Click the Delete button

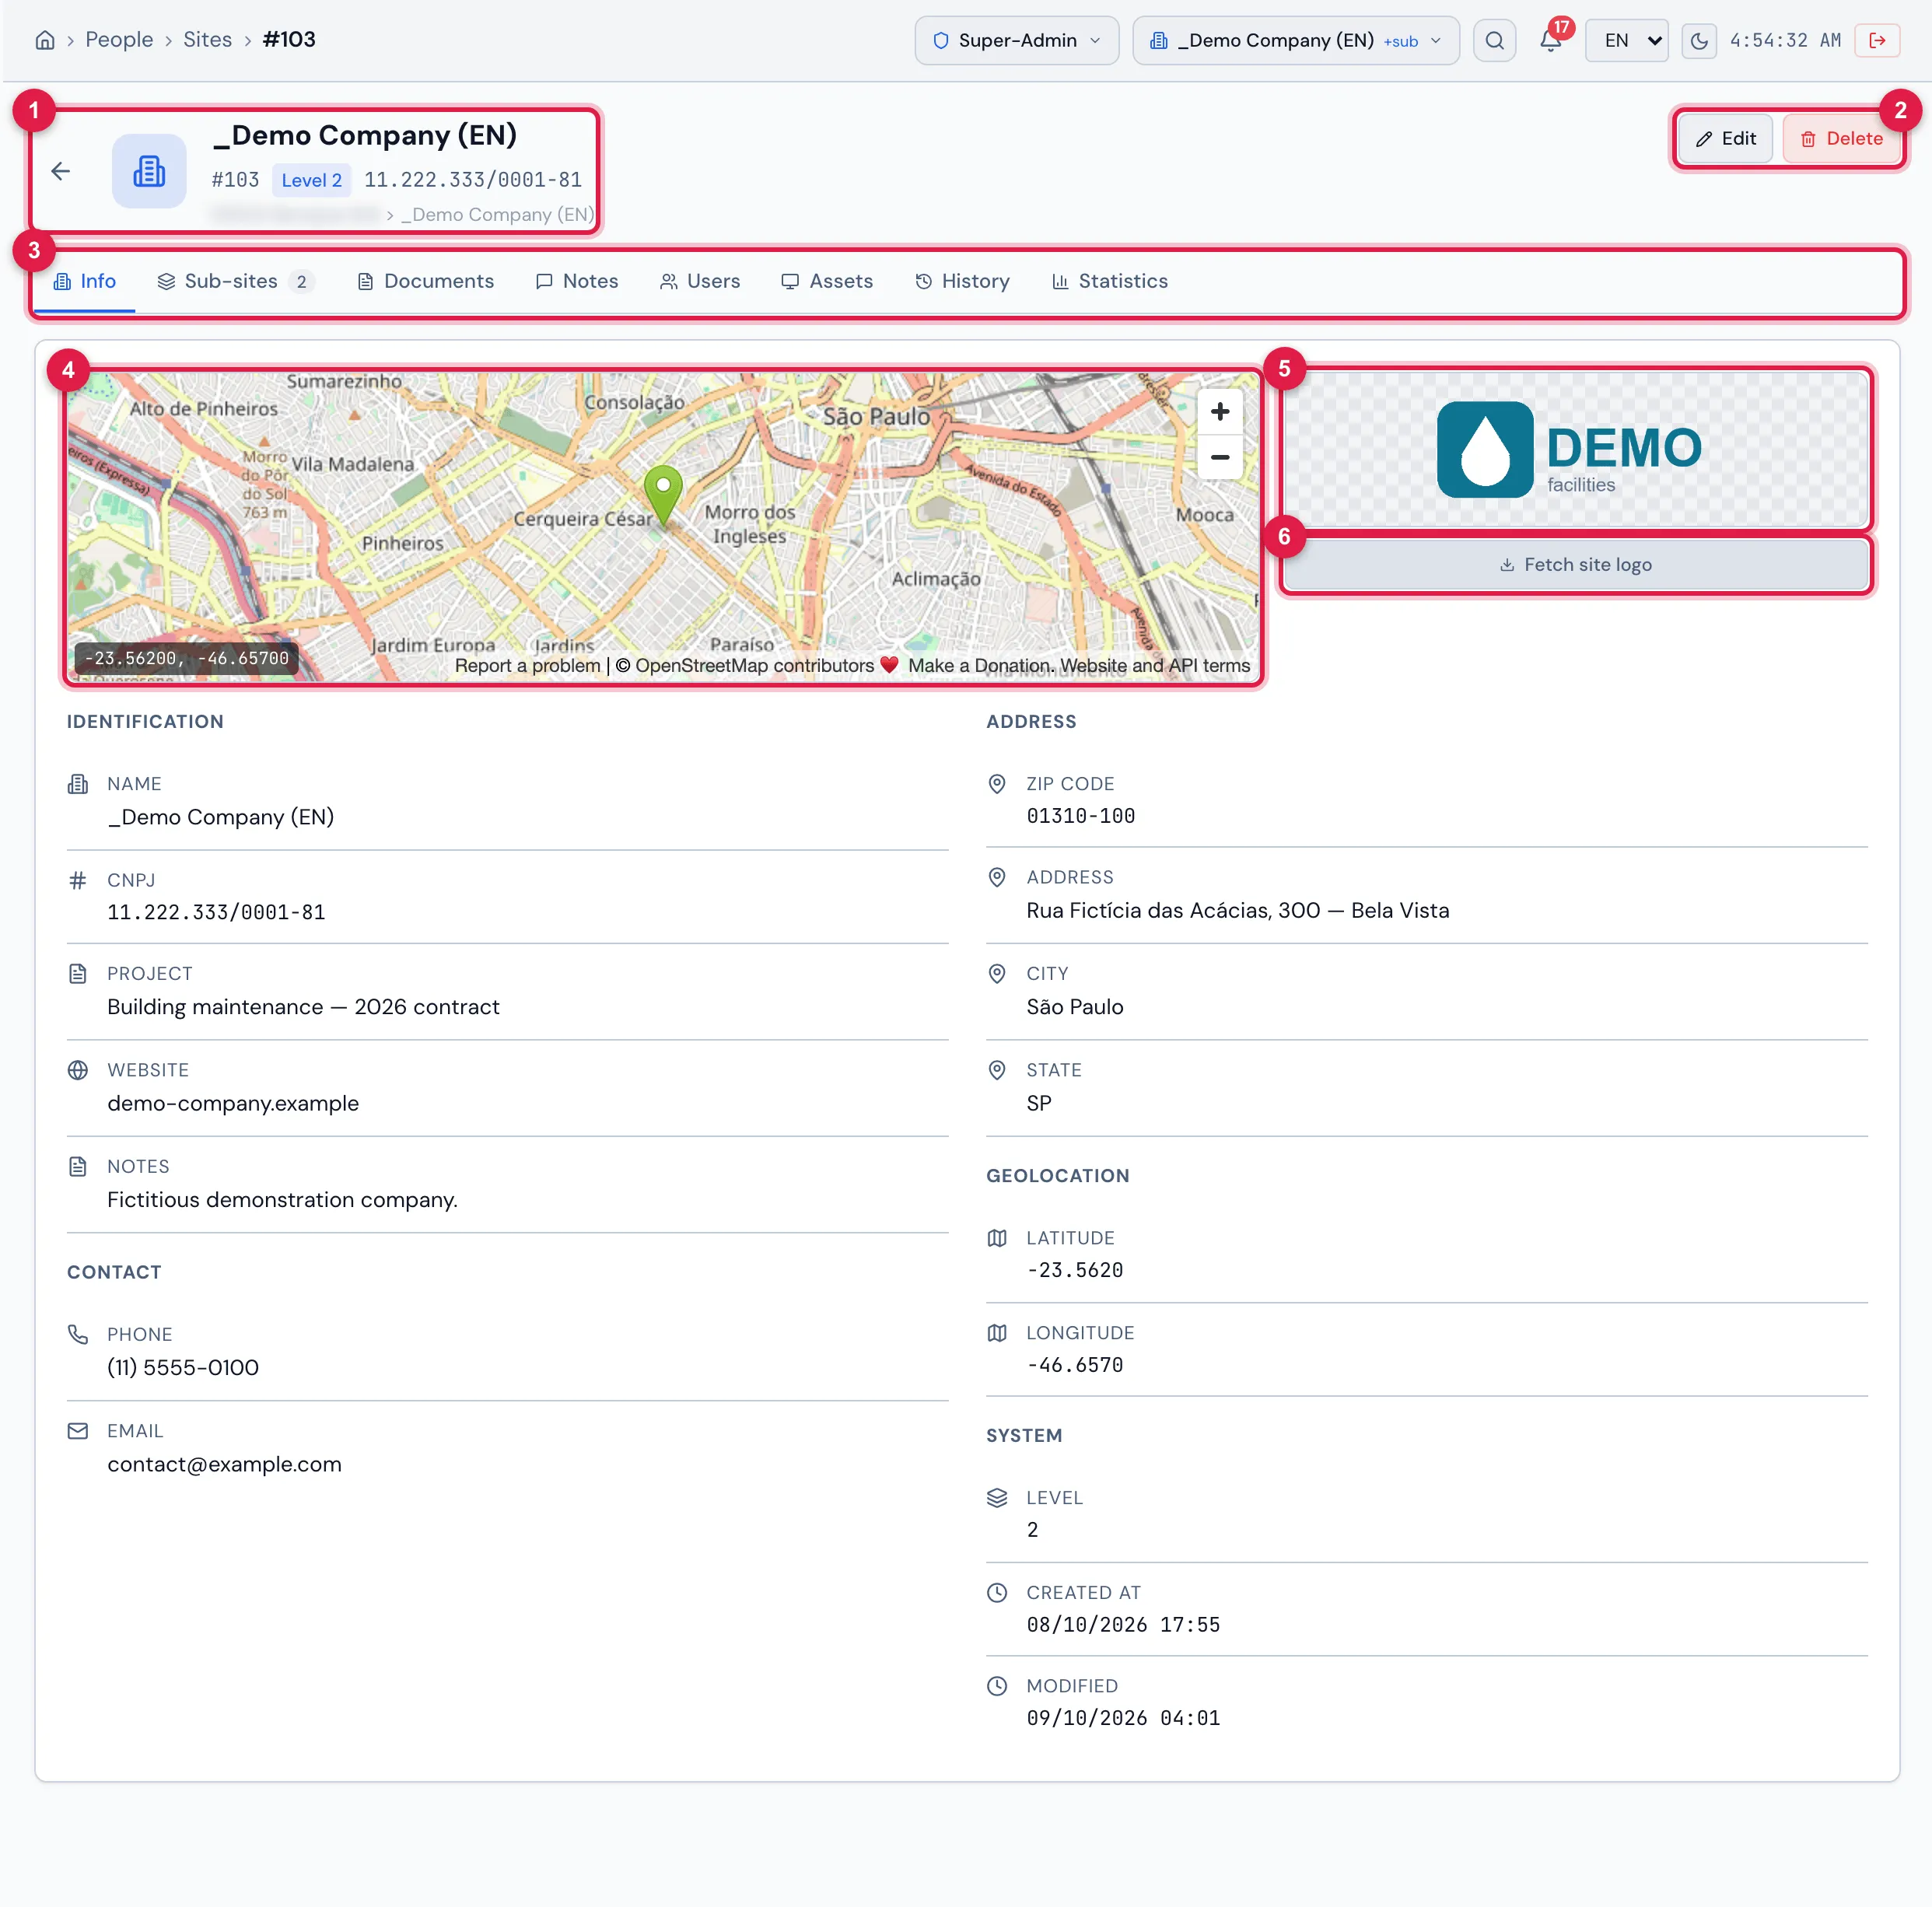pos(1841,138)
